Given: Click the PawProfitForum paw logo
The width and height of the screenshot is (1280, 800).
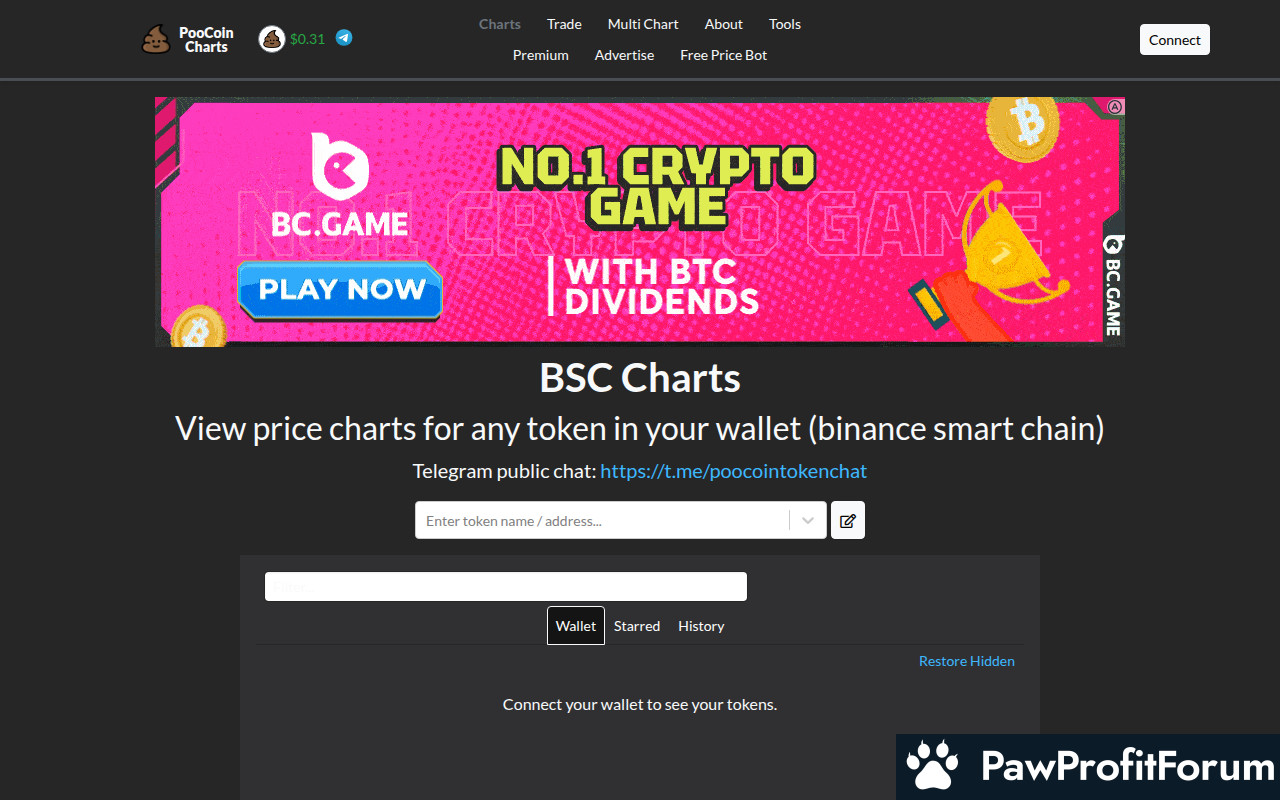Looking at the screenshot, I should 932,766.
